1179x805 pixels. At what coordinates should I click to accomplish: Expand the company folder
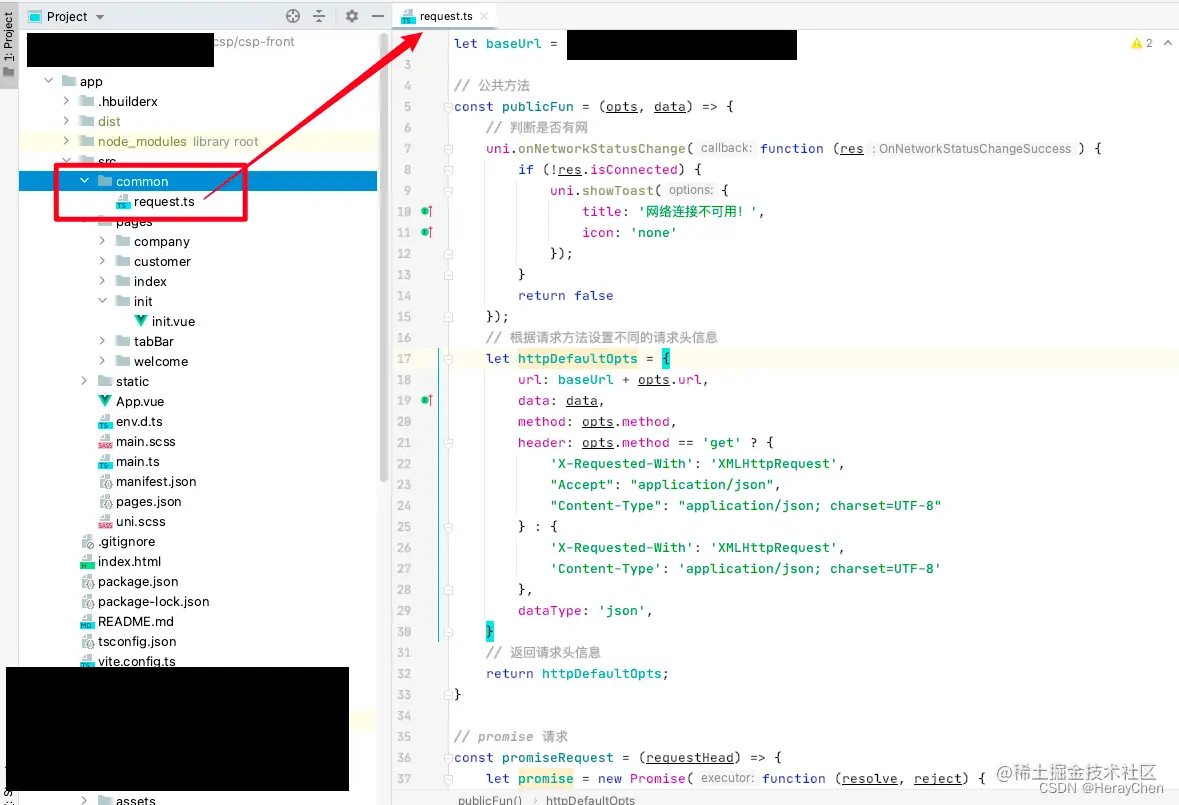102,241
